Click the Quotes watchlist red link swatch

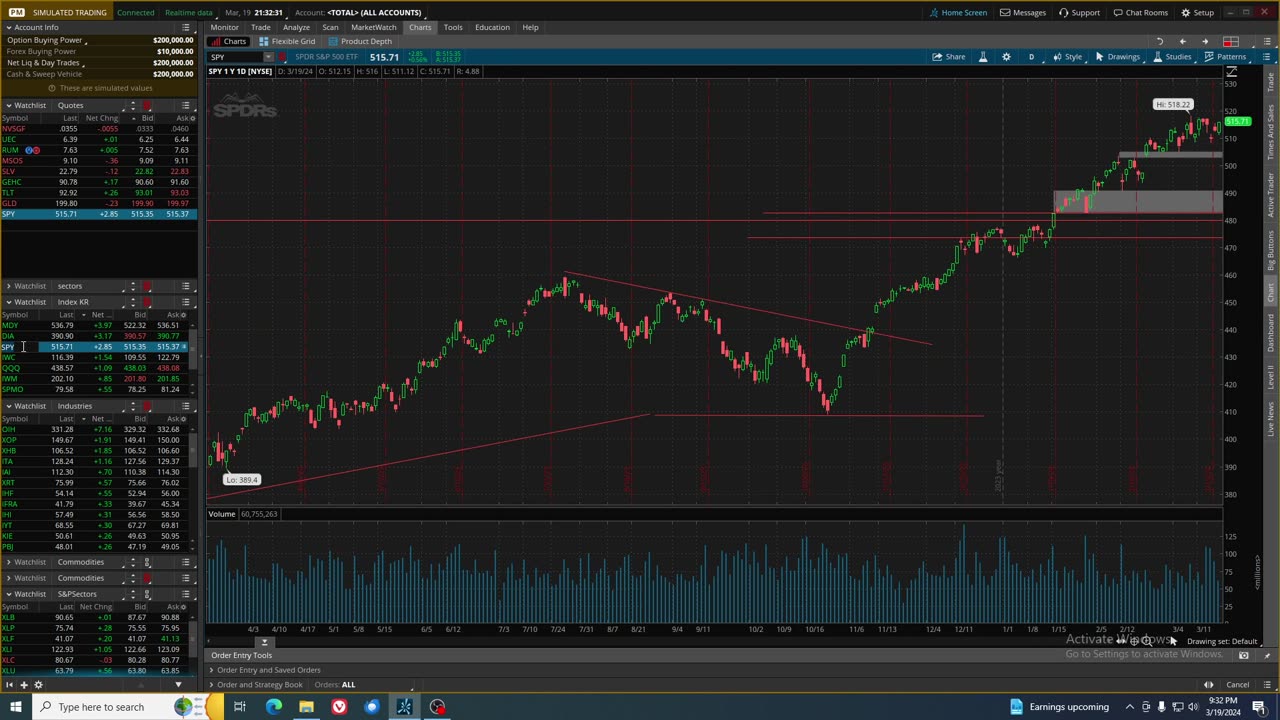(x=147, y=105)
